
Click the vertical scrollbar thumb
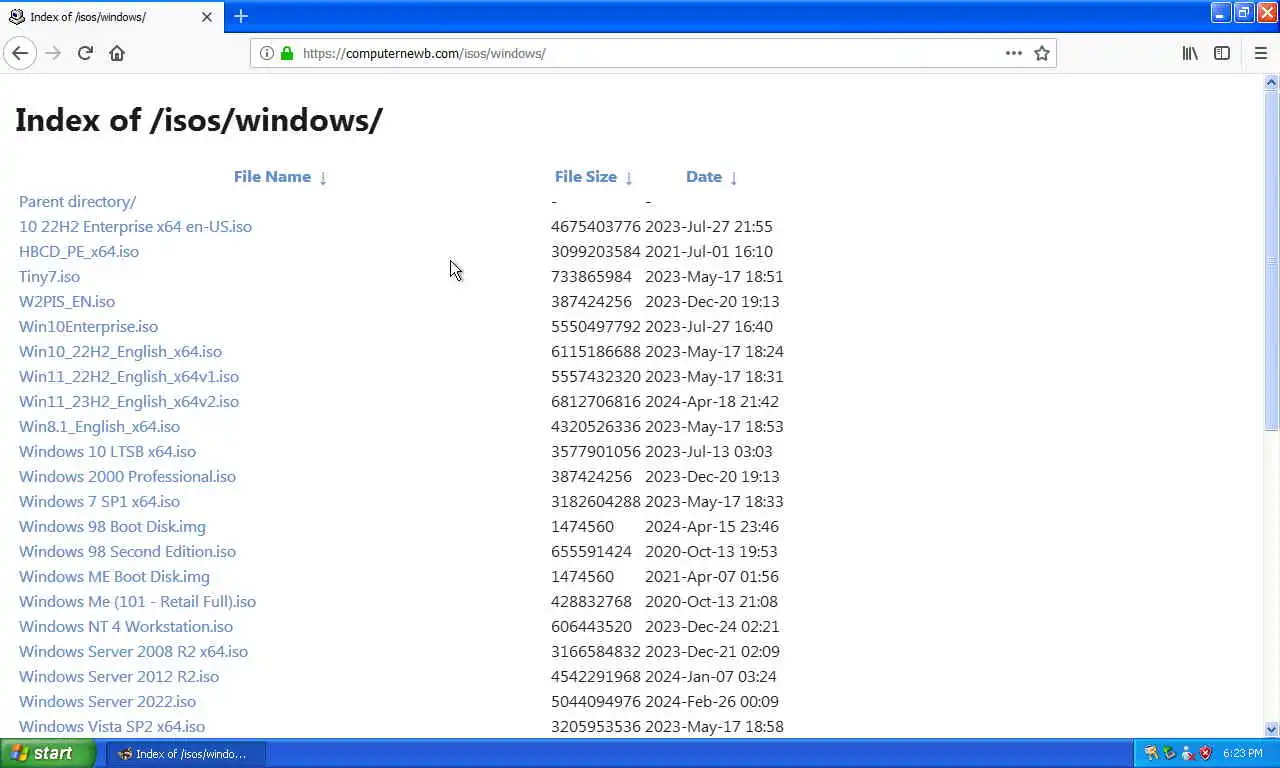(x=1272, y=260)
